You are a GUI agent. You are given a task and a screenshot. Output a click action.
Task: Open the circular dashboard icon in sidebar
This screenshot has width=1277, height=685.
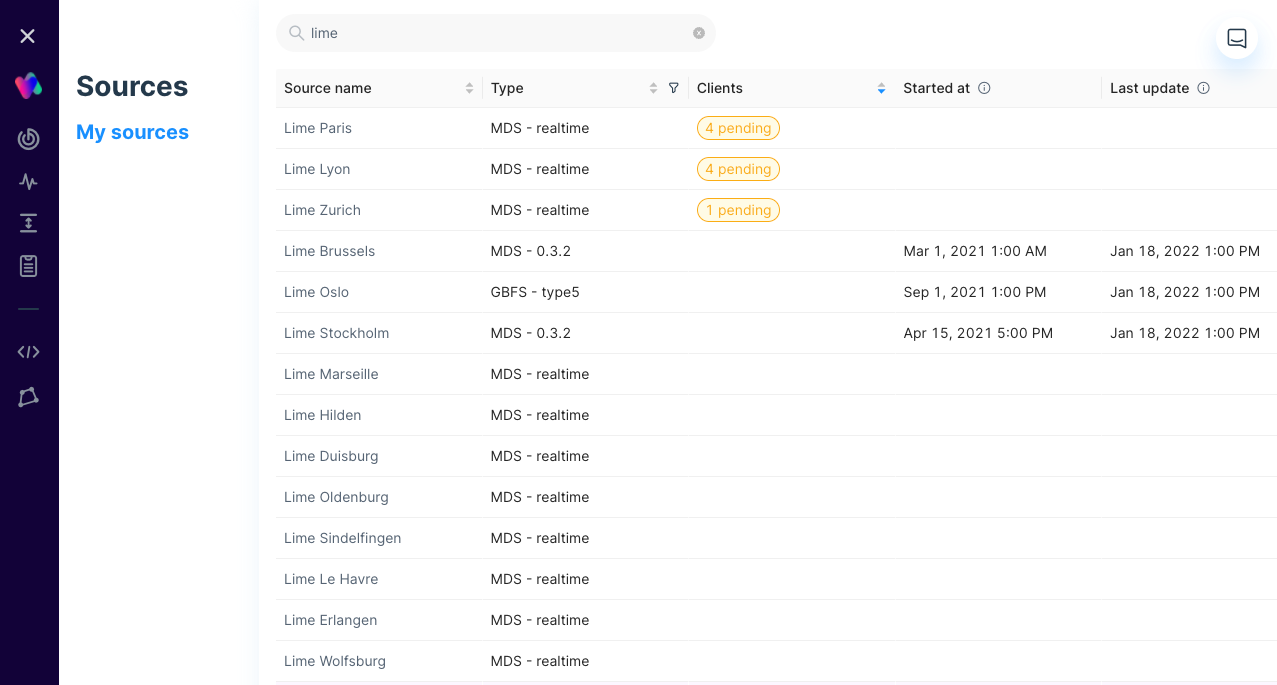[x=28, y=139]
